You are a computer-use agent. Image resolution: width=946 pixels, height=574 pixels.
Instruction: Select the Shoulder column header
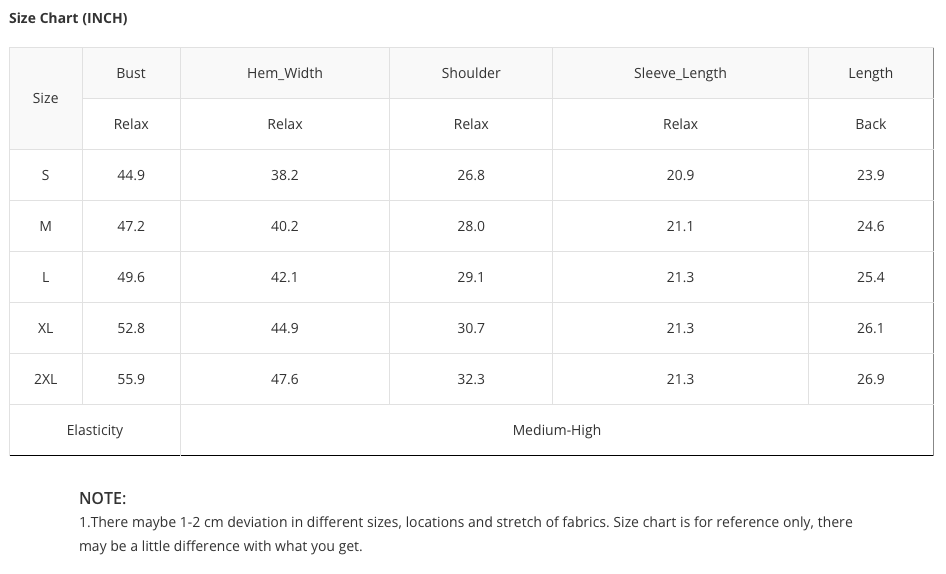(x=471, y=73)
